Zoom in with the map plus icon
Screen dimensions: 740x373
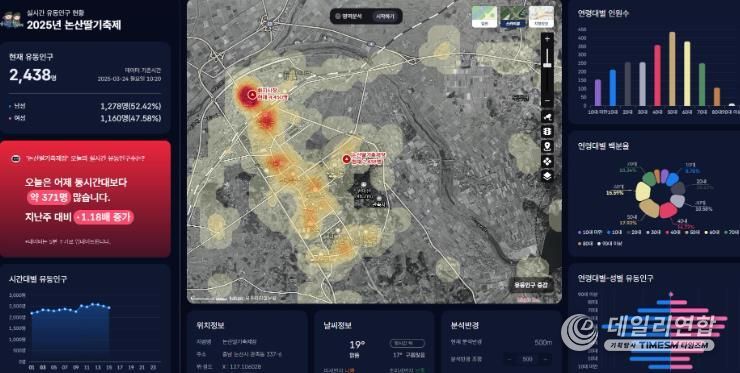point(547,38)
